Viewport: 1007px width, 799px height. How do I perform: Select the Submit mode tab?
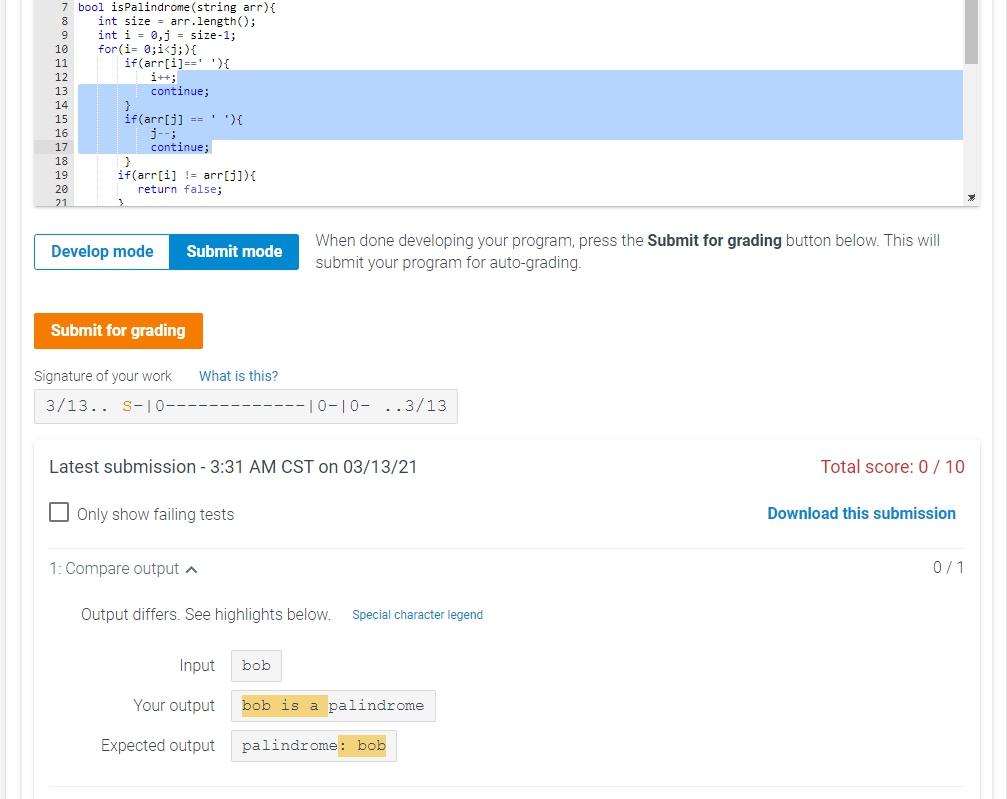233,251
